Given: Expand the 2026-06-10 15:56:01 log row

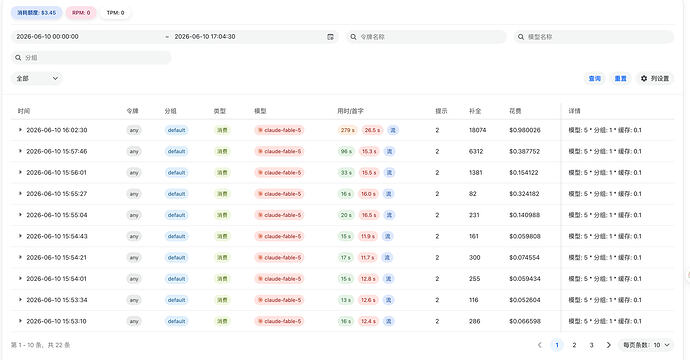Looking at the screenshot, I should (20, 172).
